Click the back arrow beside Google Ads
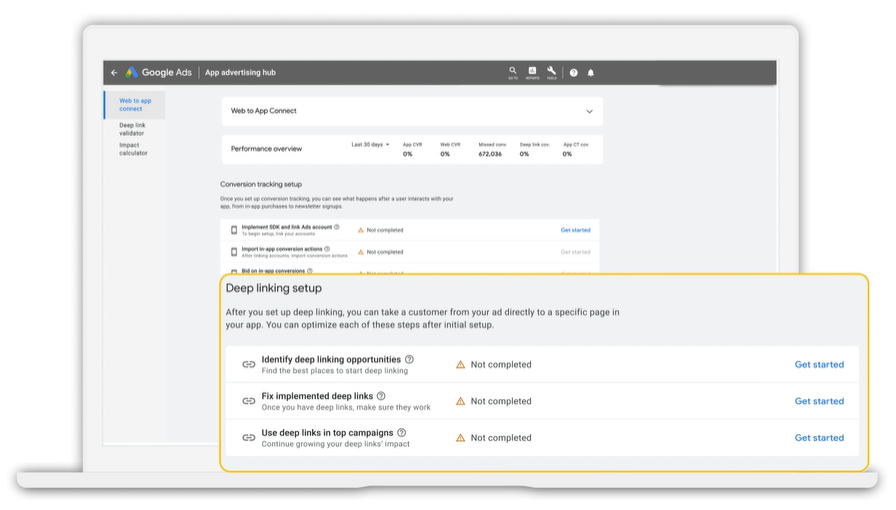This screenshot has width=896, height=510. pos(114,73)
